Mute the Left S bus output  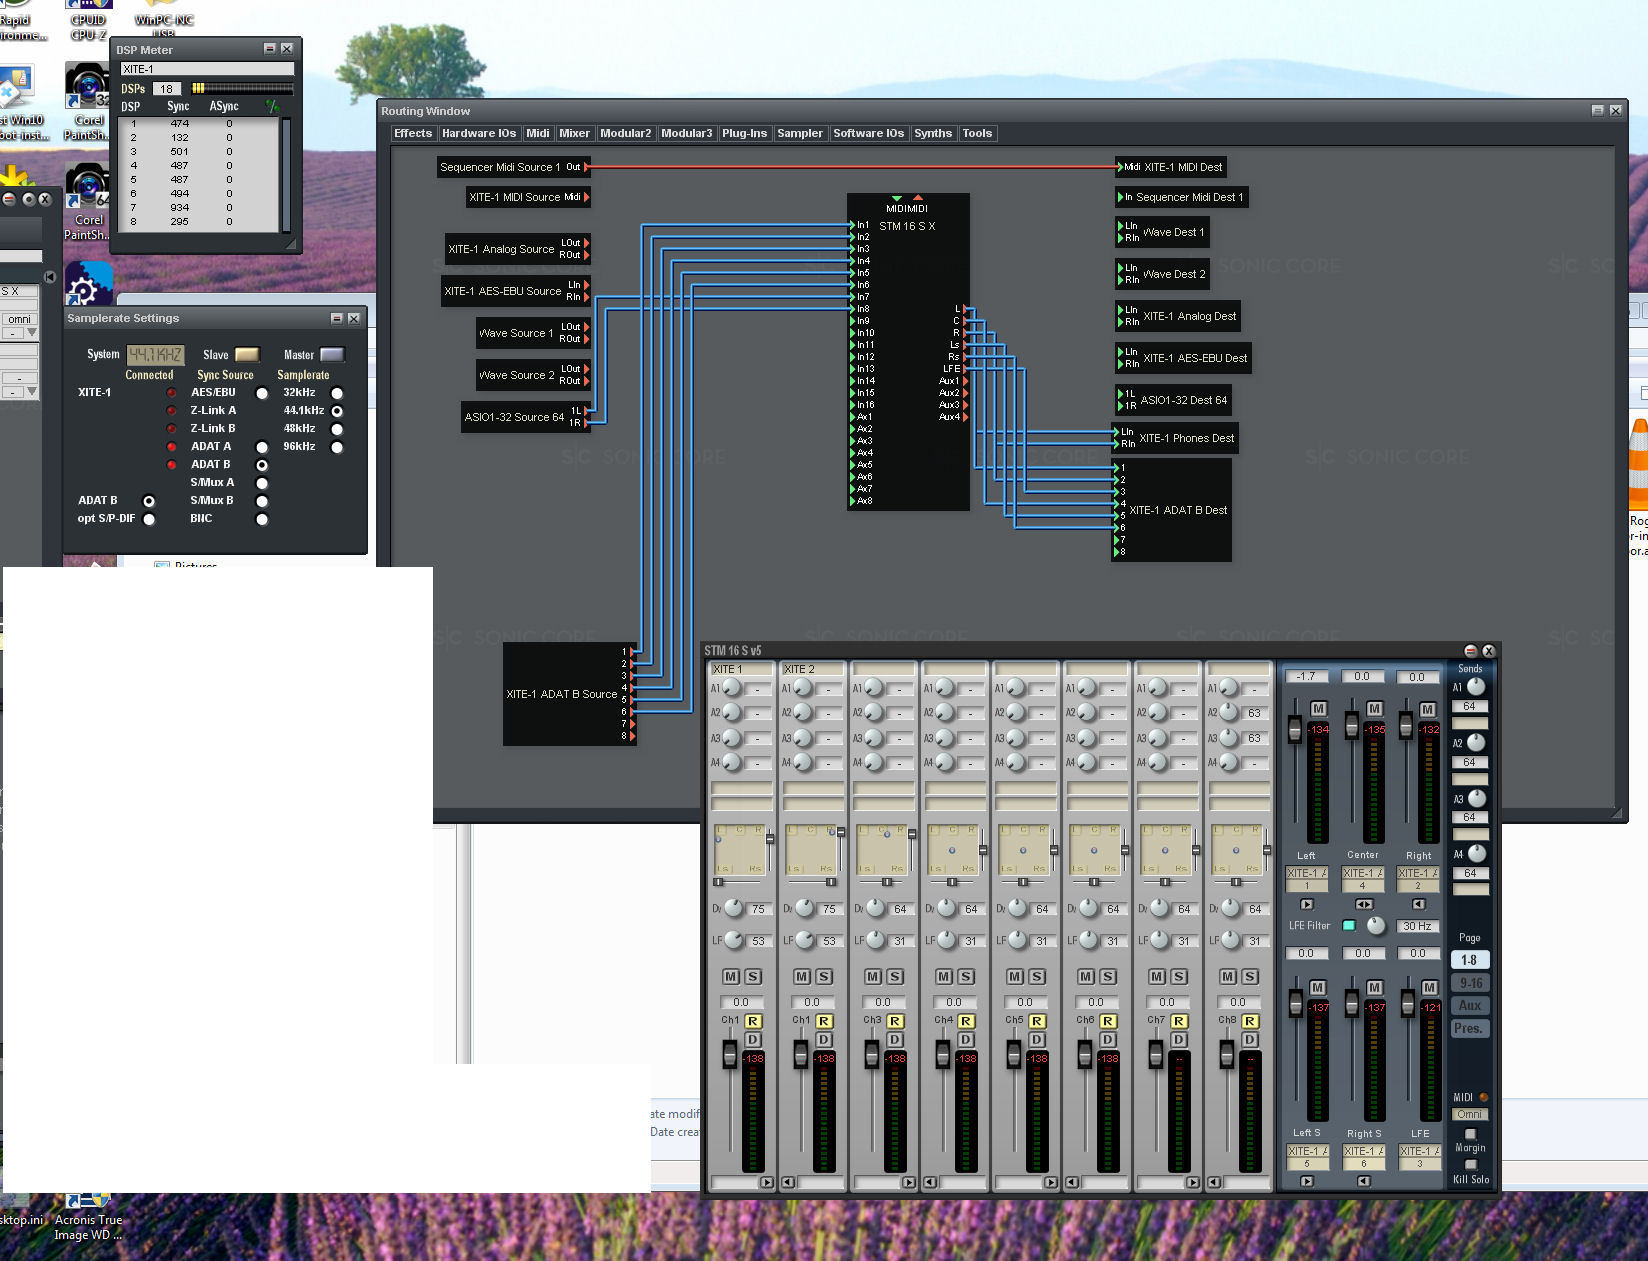pyautogui.click(x=1318, y=987)
